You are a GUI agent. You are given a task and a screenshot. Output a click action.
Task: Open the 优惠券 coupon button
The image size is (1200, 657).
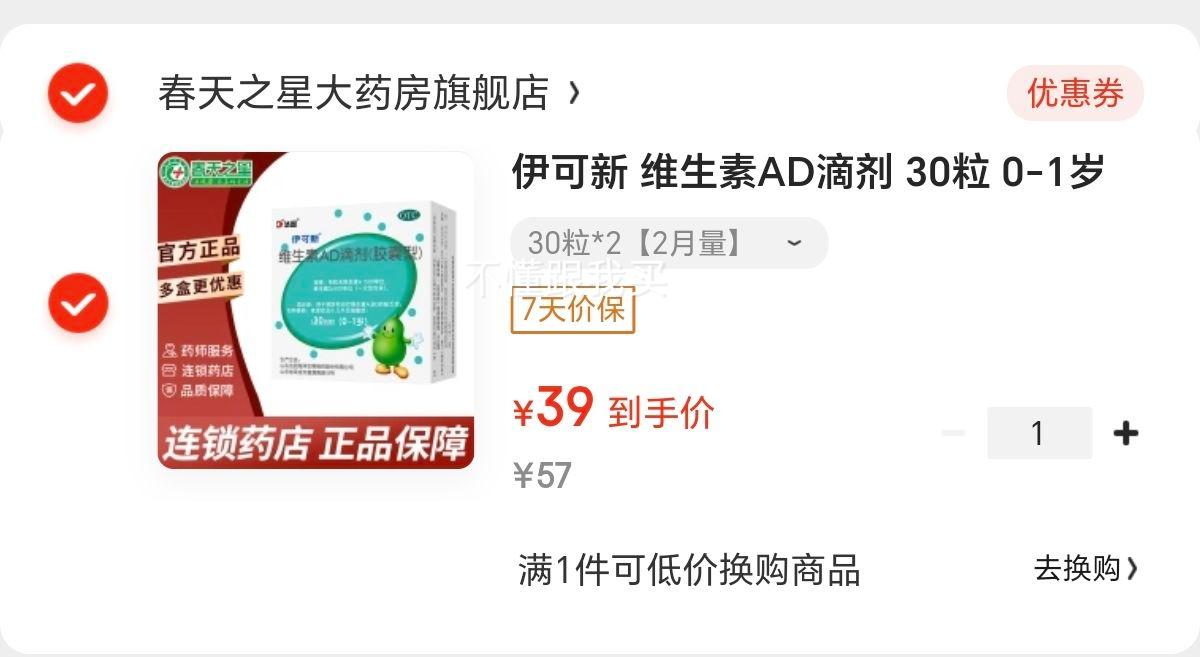click(1075, 94)
